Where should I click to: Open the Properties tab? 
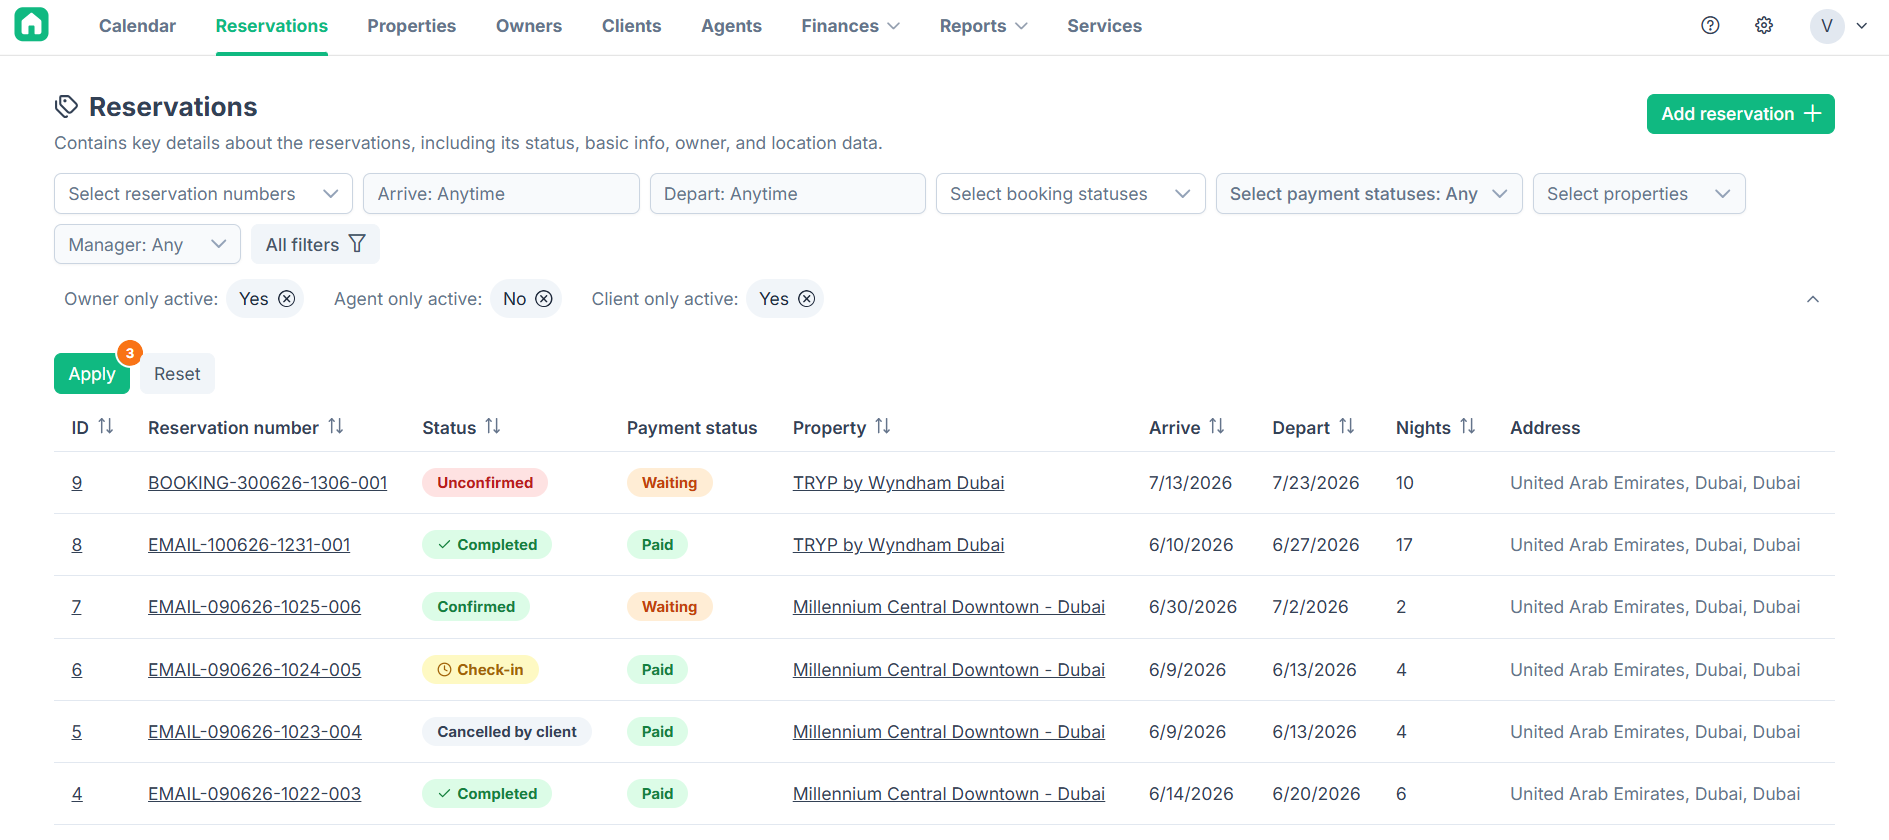point(411,26)
